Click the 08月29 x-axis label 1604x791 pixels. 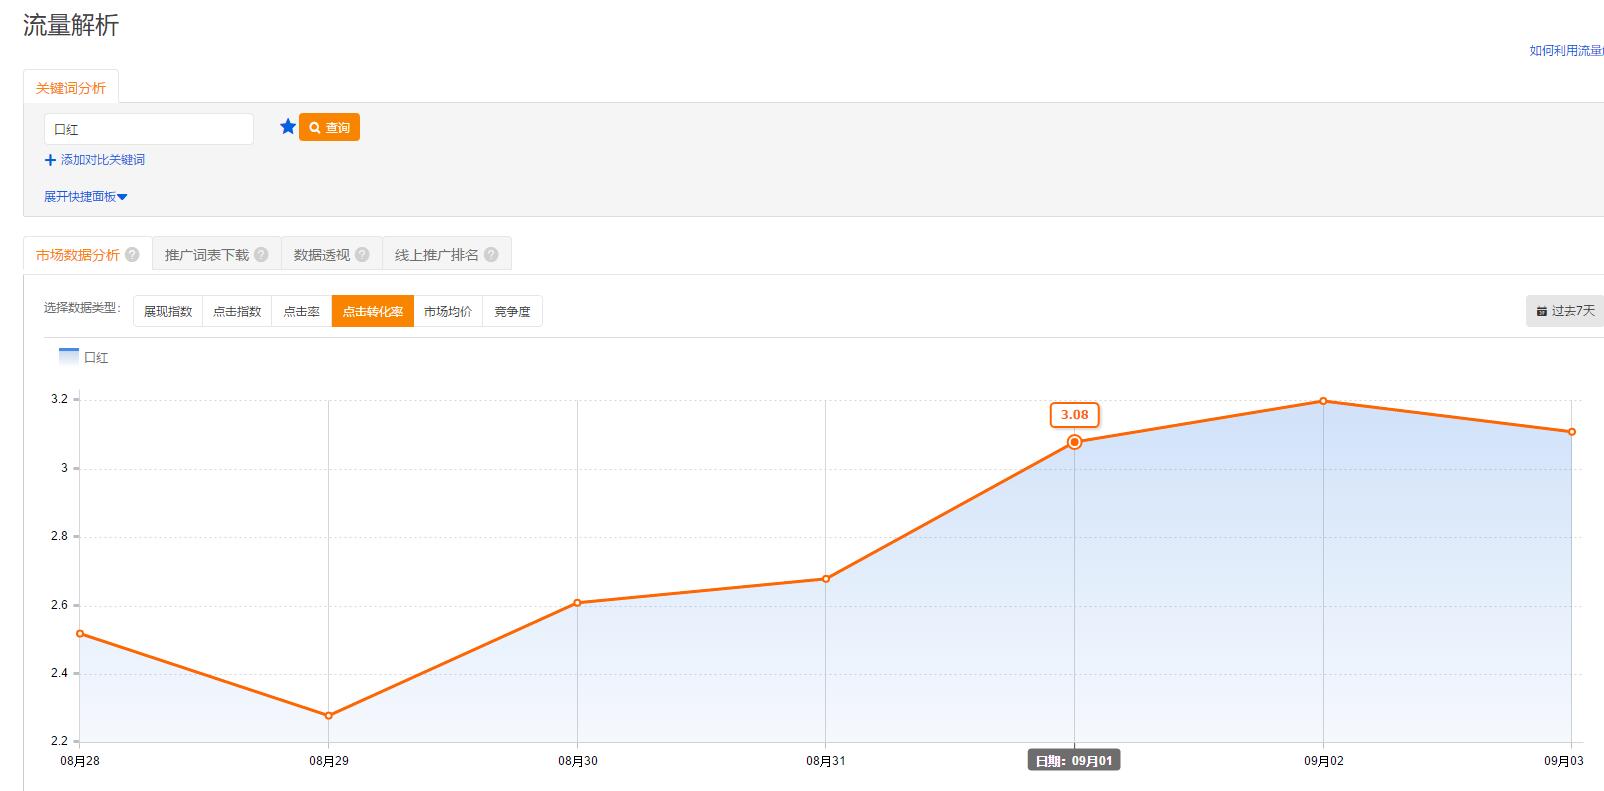(329, 761)
